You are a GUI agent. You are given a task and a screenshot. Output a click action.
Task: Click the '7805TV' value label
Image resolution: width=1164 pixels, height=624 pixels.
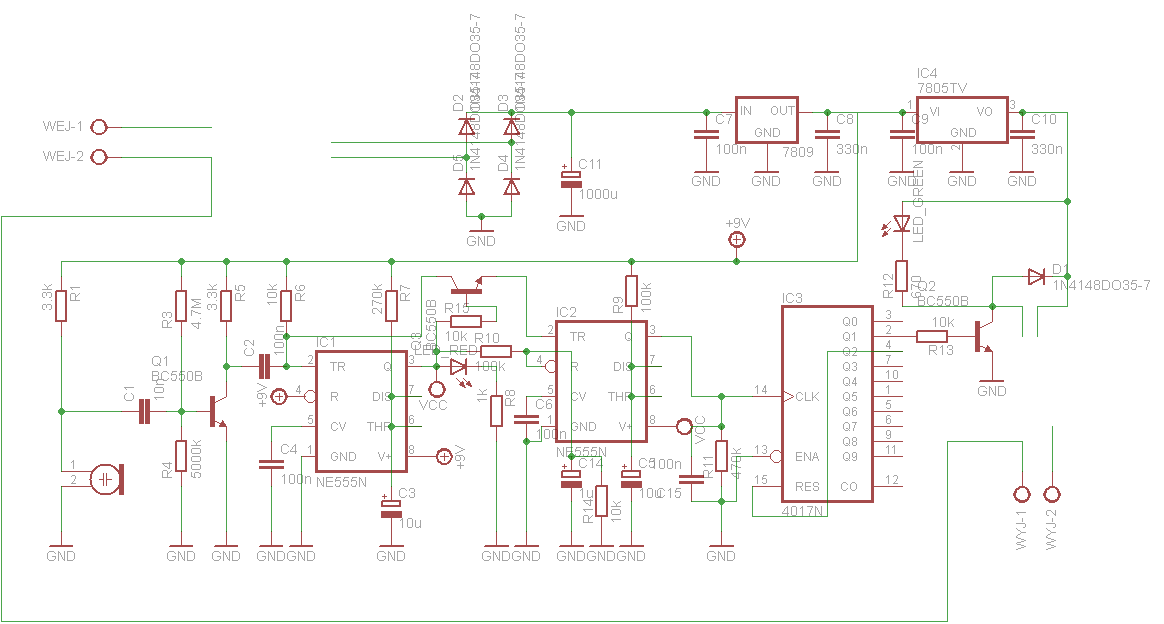click(942, 88)
